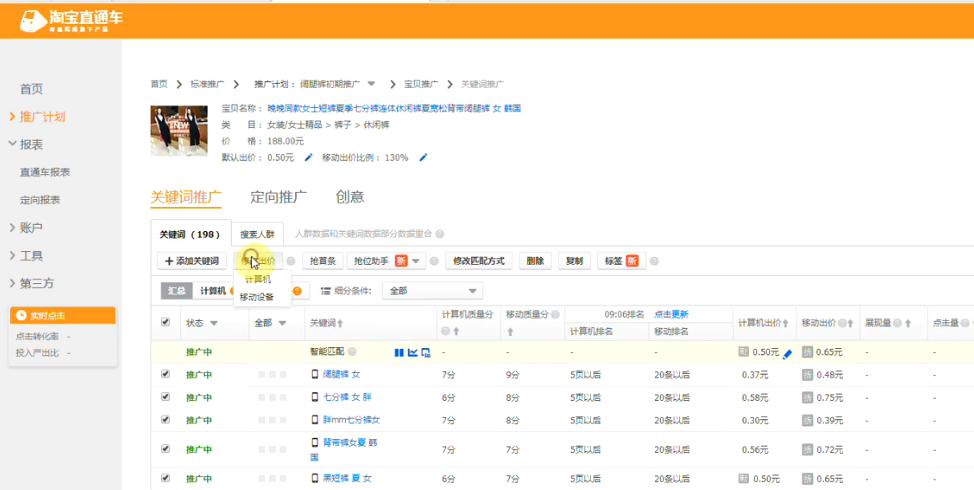Click the 添加关键词 button
Image resolution: width=974 pixels, height=490 pixels.
192,261
